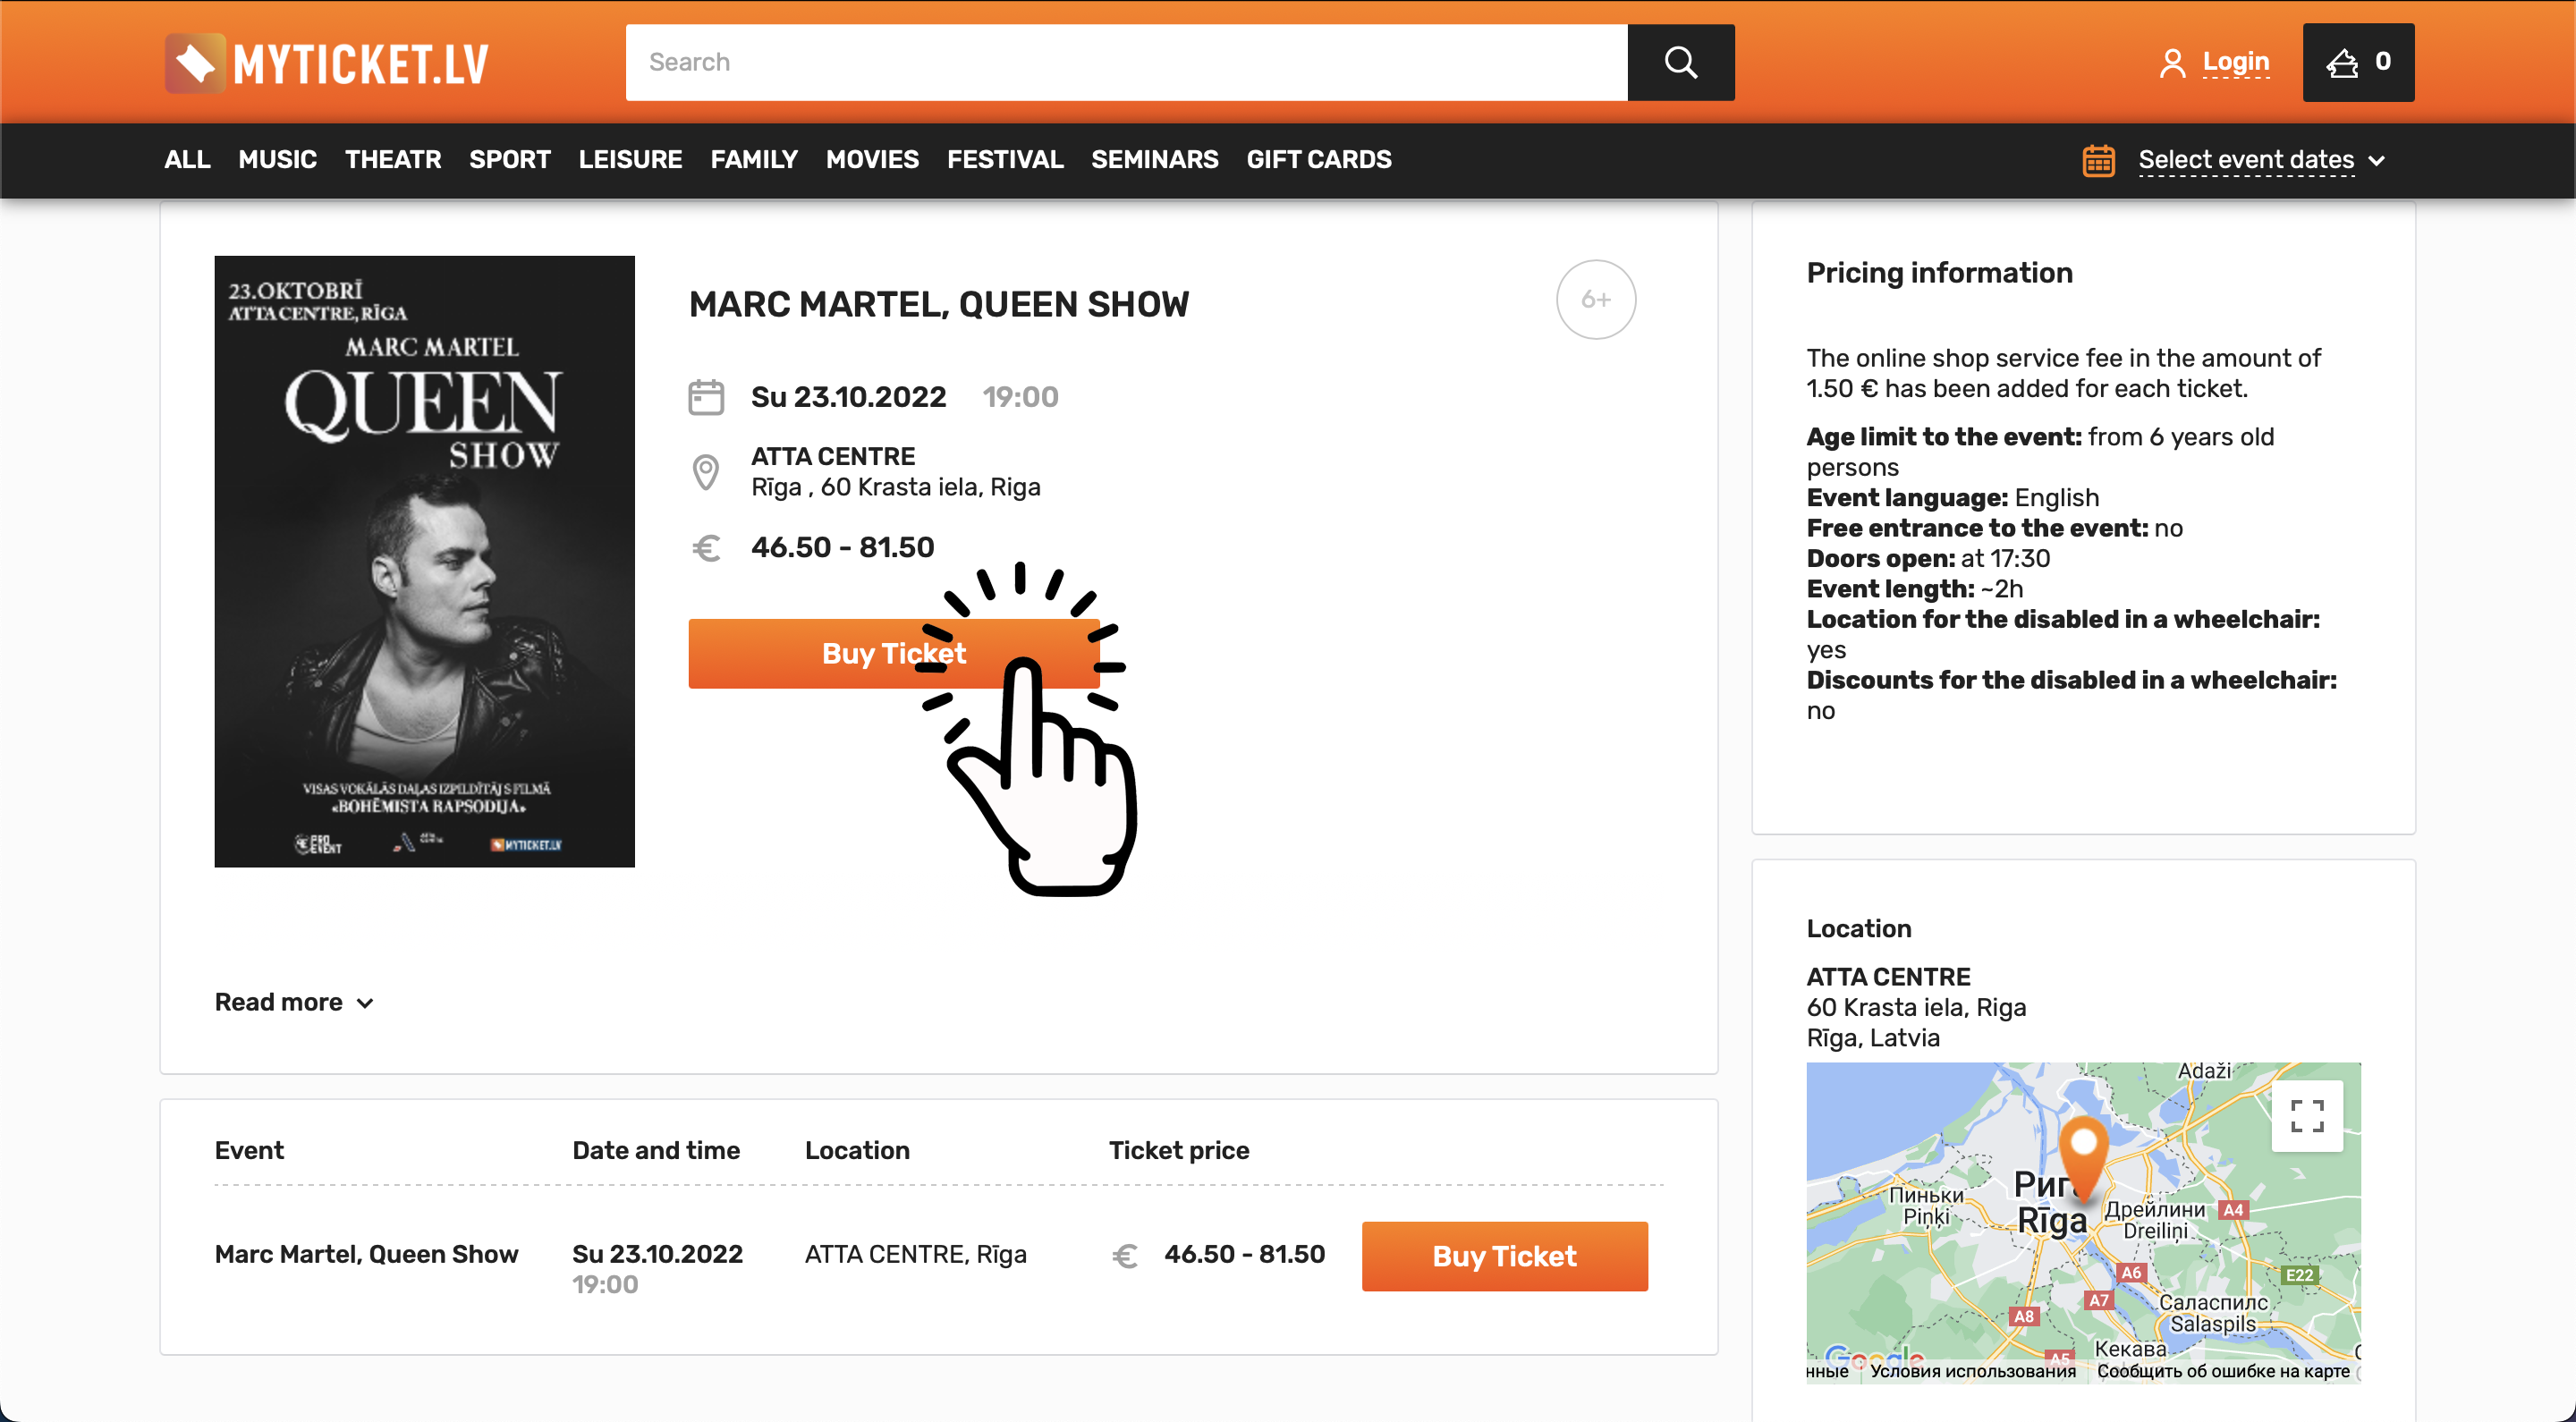Click Marc Martel, Queen Show in the table

click(x=366, y=1254)
